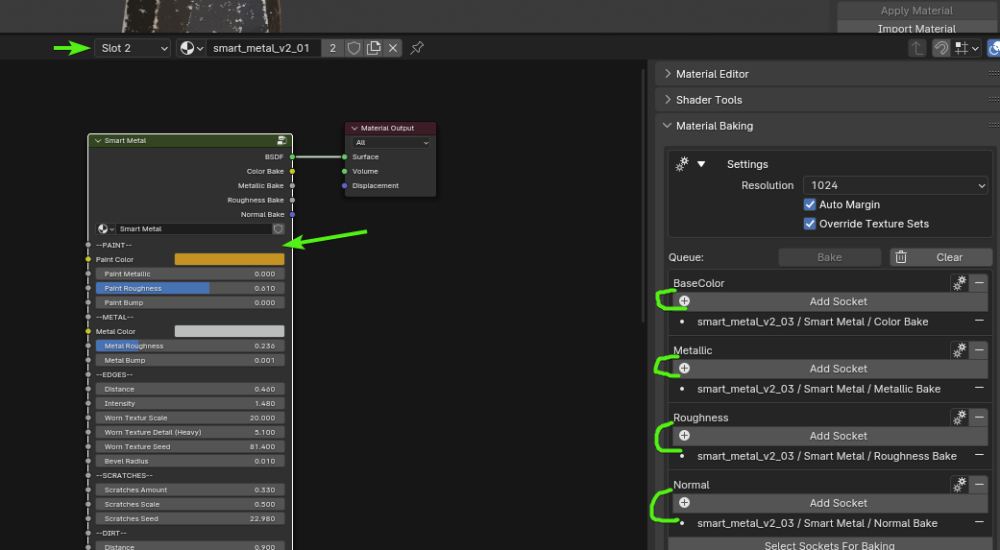
Task: Click the Import Material button
Action: point(916,27)
